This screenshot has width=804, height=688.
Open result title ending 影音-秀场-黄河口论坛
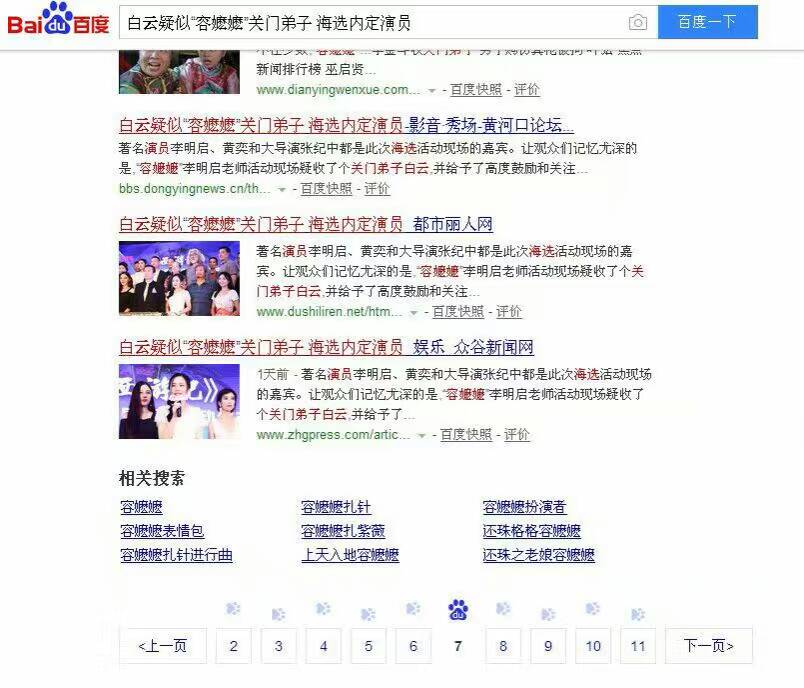(x=346, y=125)
